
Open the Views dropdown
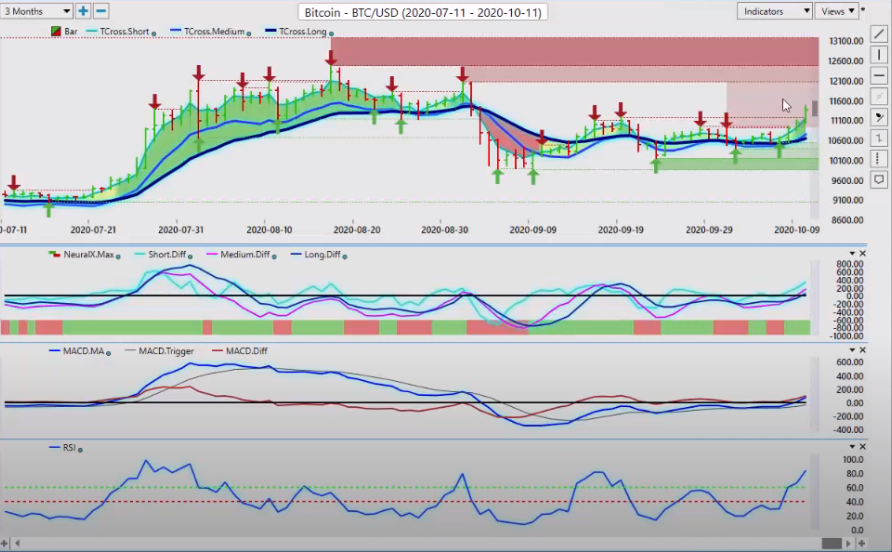coord(836,11)
